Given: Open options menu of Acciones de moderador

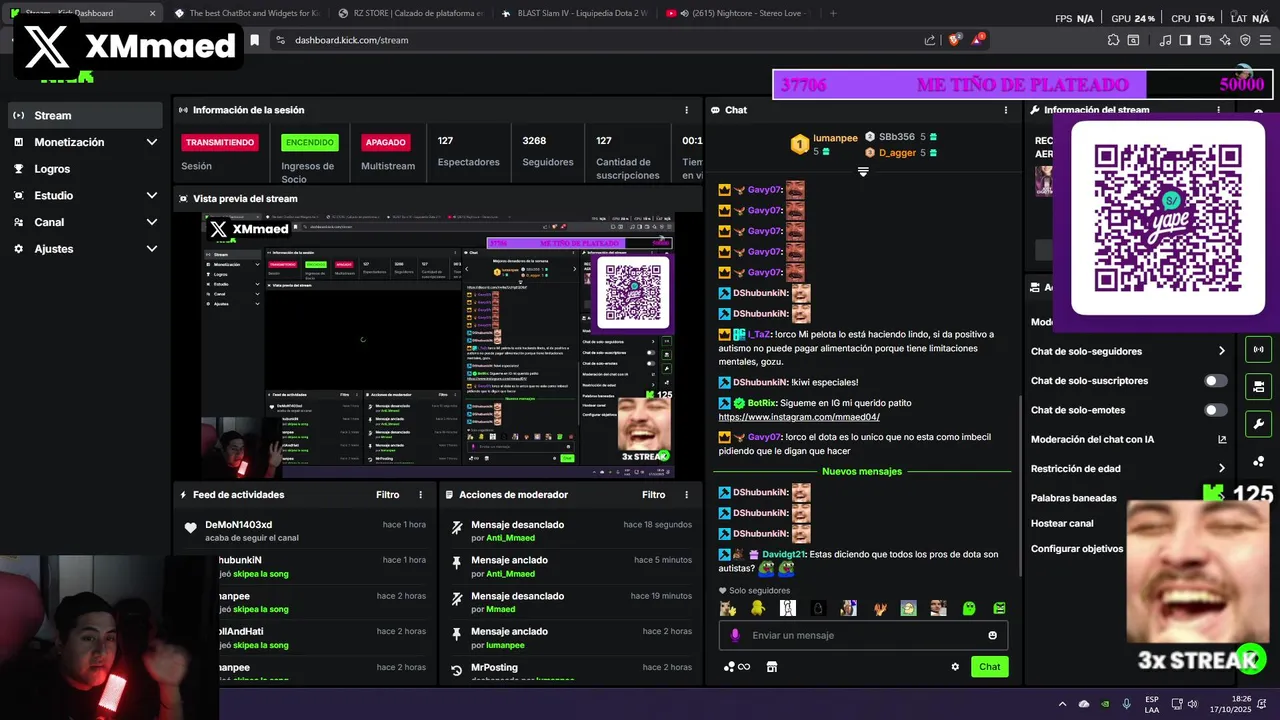Looking at the screenshot, I should pos(686,495).
